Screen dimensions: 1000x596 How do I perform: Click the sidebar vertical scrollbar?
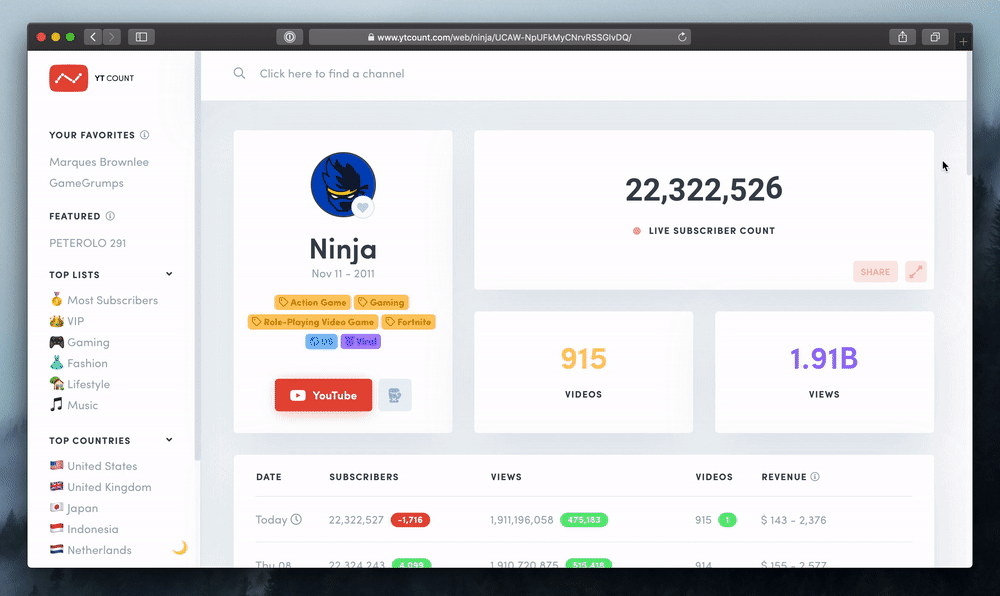[198, 256]
